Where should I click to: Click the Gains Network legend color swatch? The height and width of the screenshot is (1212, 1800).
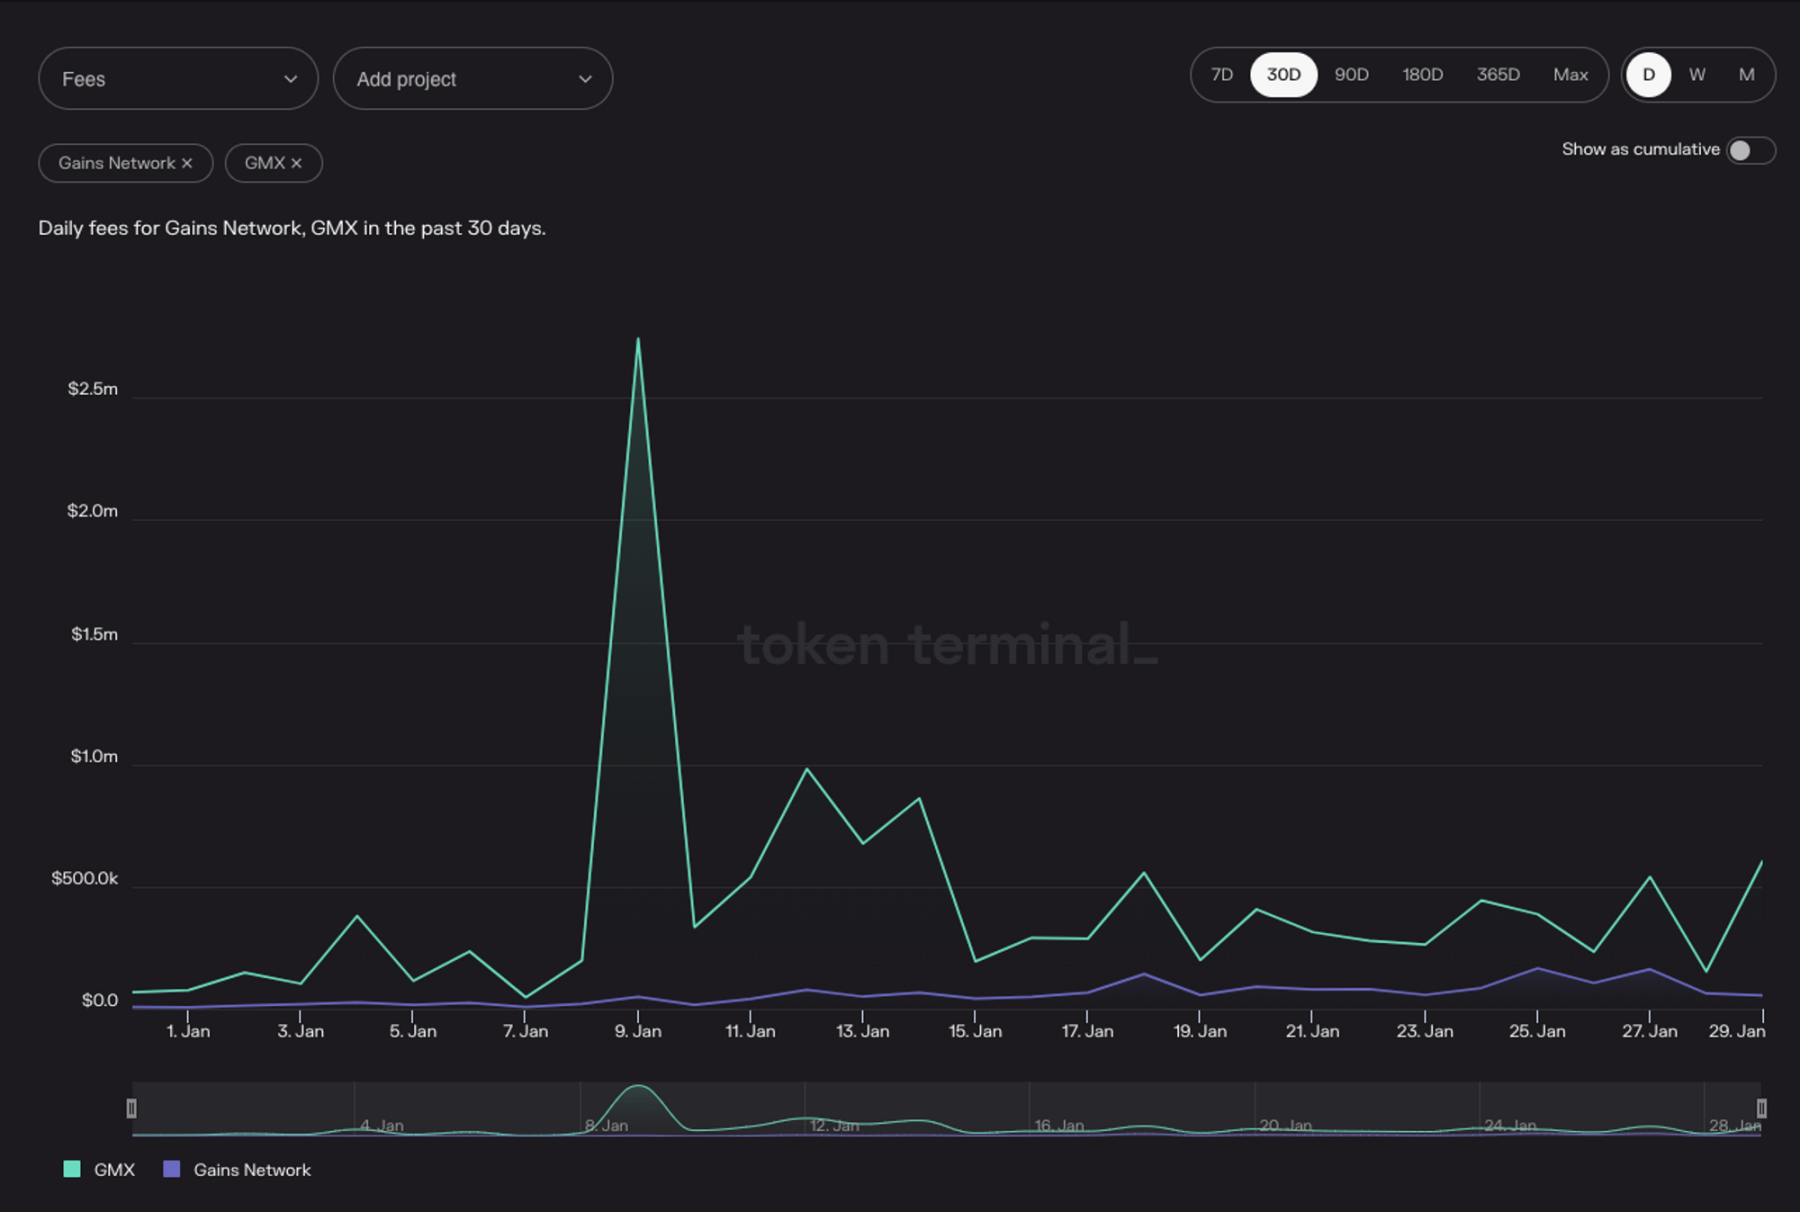[x=172, y=1169]
